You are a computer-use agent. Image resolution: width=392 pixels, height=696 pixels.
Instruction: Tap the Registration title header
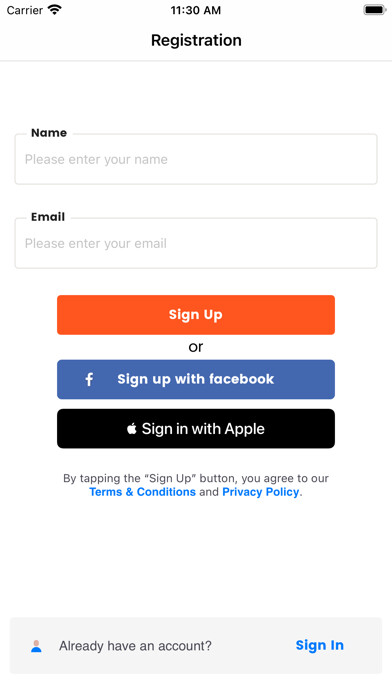(196, 40)
